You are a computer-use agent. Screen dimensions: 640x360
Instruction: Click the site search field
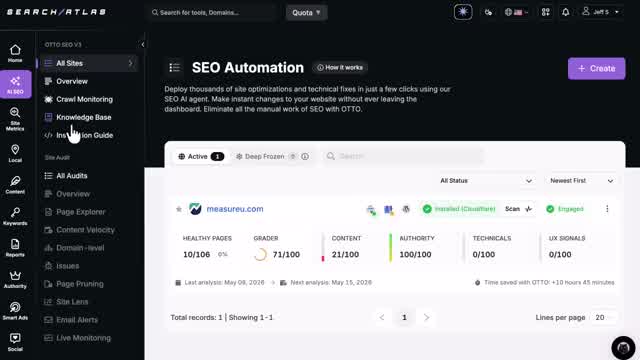pos(403,156)
